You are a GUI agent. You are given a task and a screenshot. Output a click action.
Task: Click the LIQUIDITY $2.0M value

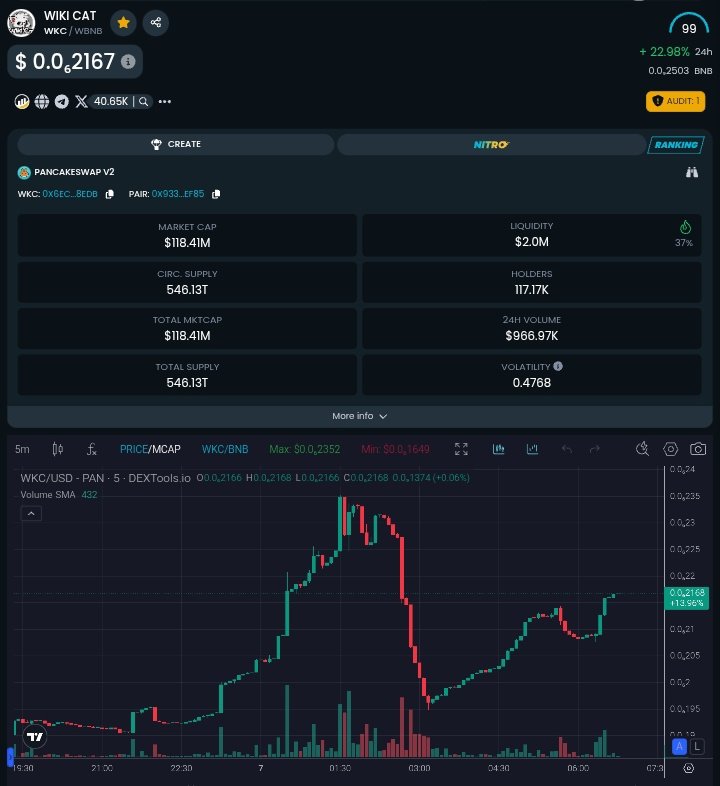pos(532,242)
